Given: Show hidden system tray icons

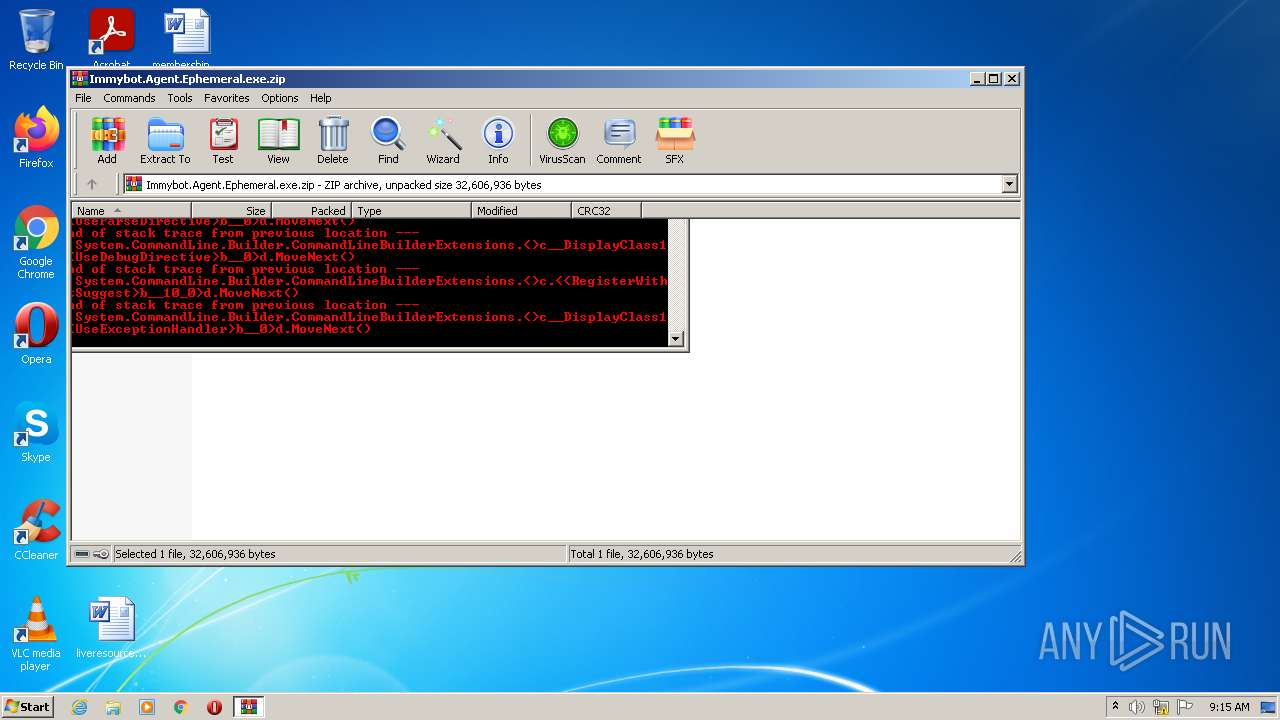Looking at the screenshot, I should coord(1115,707).
